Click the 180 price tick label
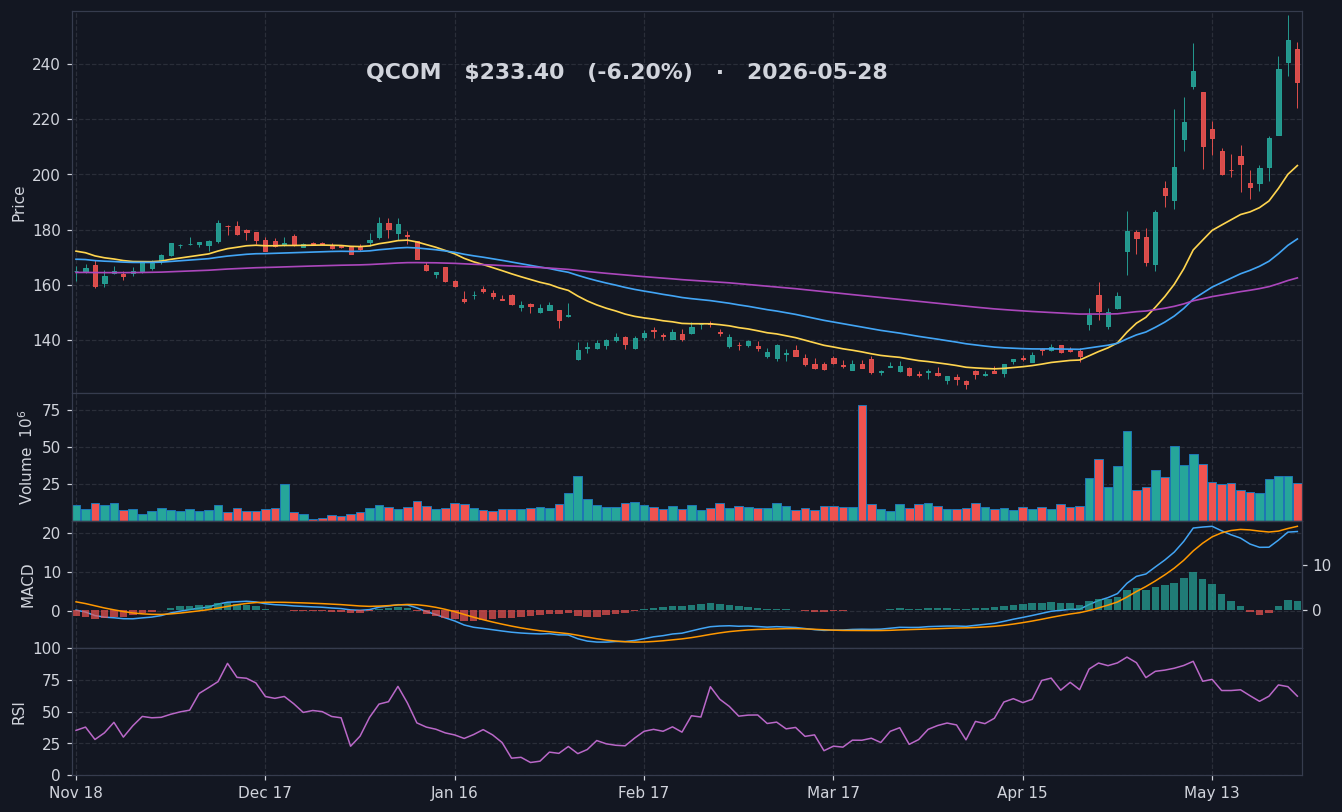 (47, 230)
